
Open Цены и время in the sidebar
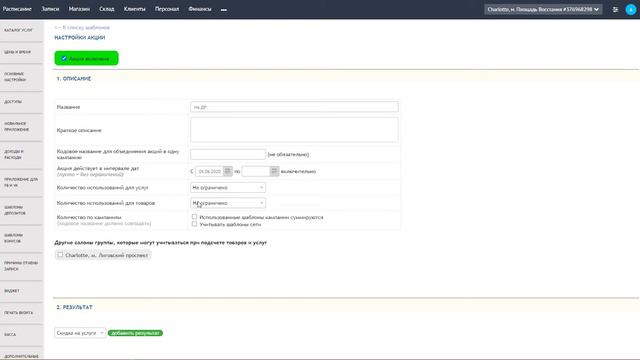[21, 52]
